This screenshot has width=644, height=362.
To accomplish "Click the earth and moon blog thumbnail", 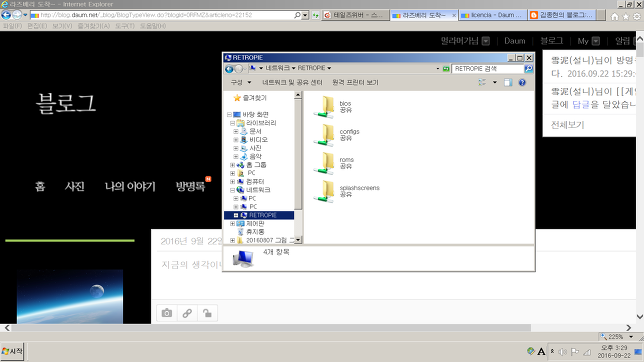I will click(x=70, y=297).
